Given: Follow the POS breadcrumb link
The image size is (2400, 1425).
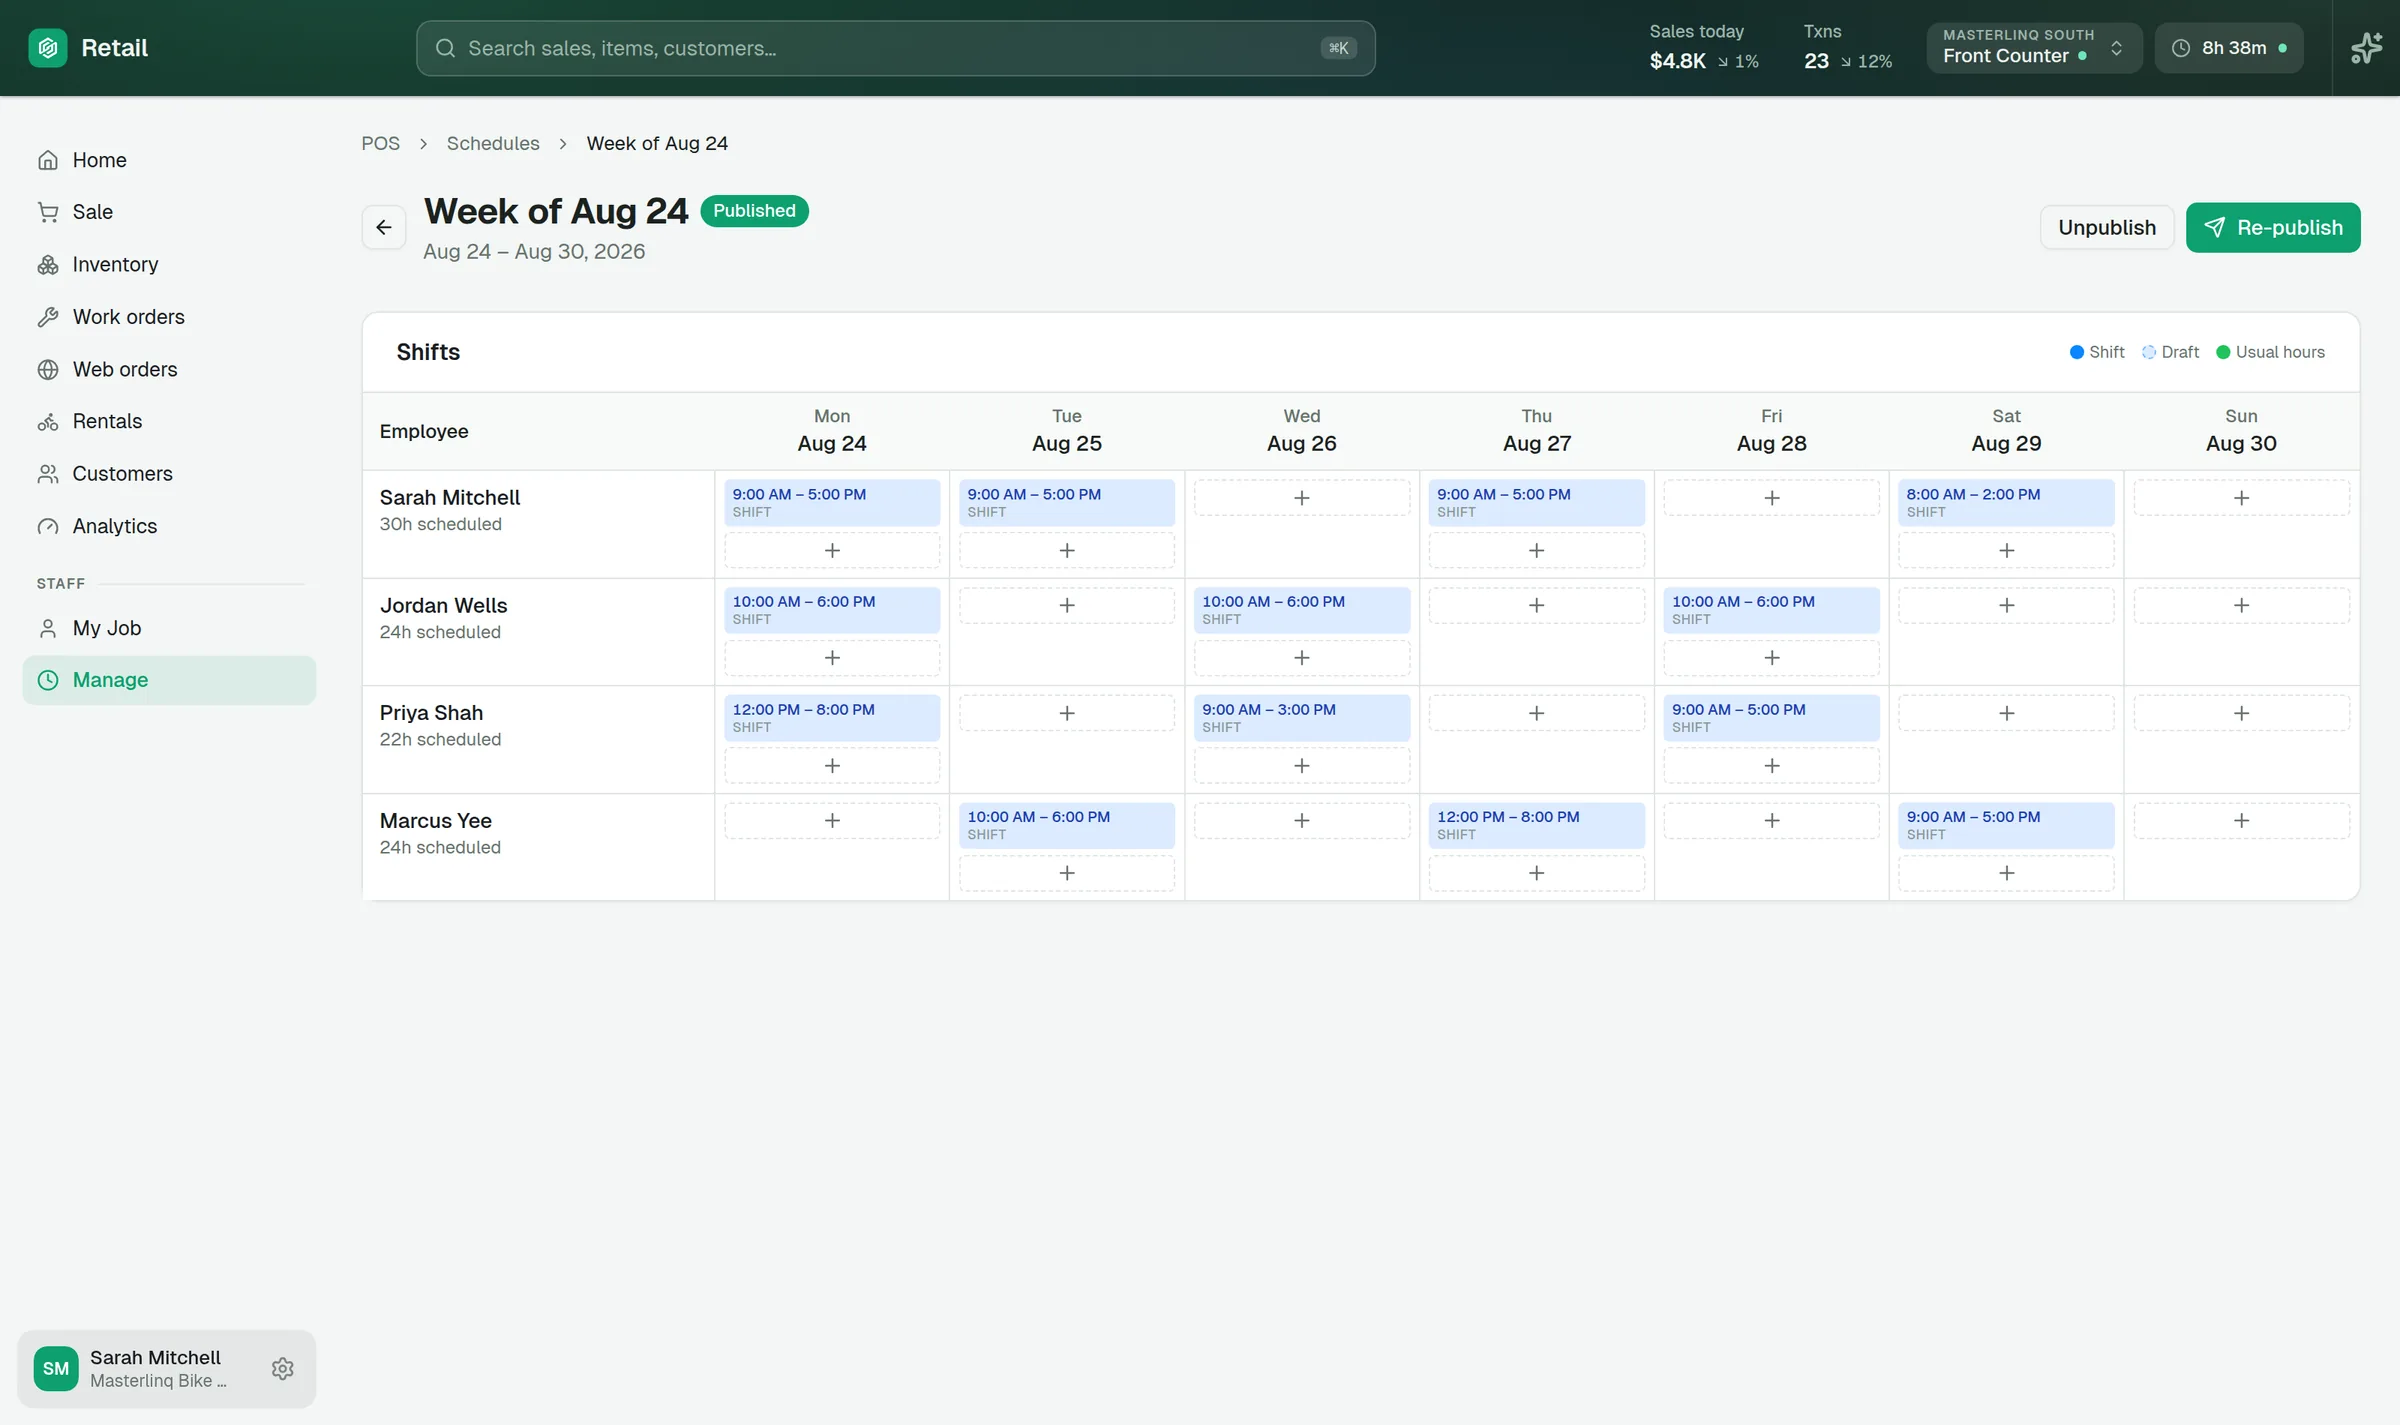Looking at the screenshot, I should pyautogui.click(x=380, y=144).
